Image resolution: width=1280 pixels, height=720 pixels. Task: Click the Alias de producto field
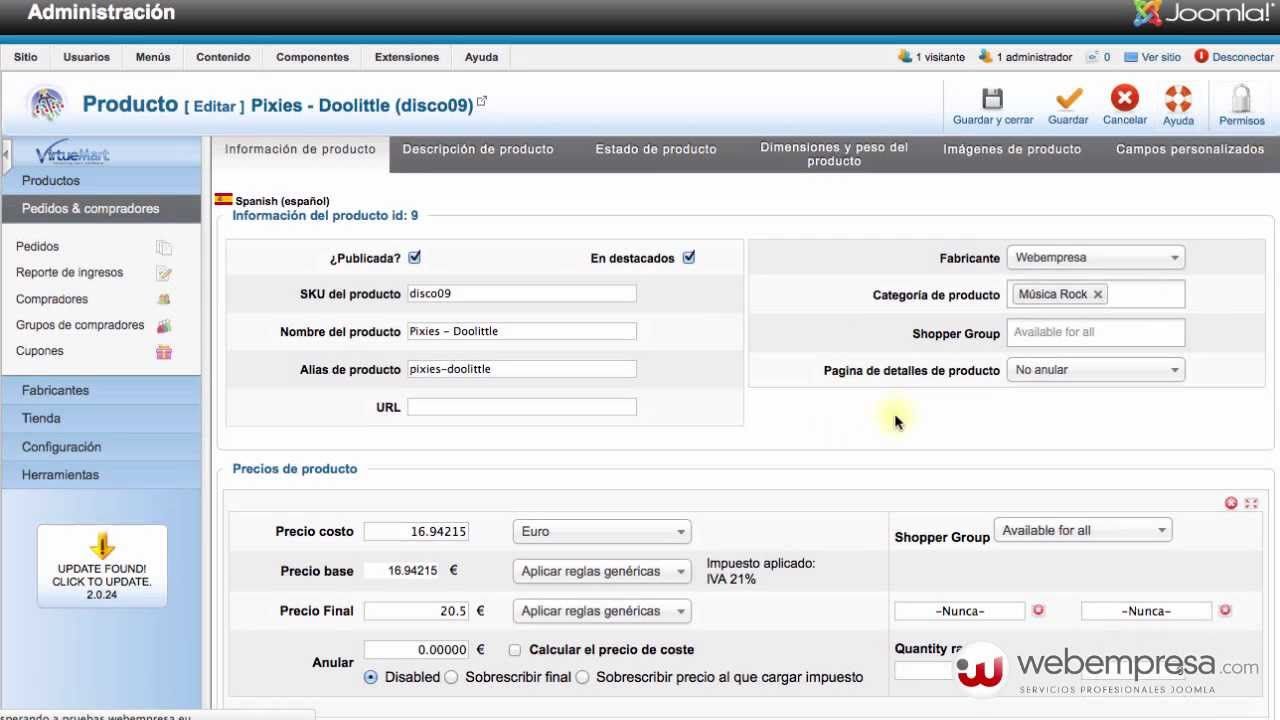[x=522, y=369]
